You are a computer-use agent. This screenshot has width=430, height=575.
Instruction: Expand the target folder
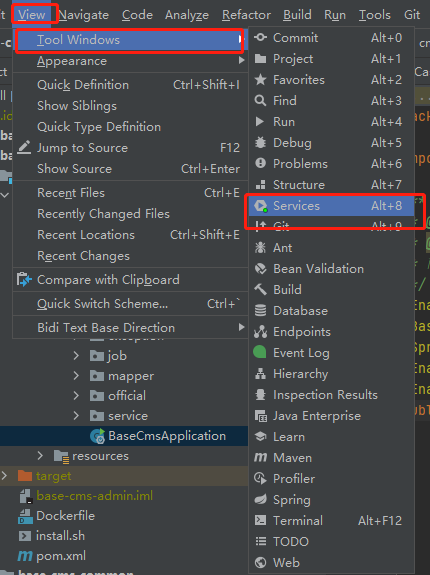(x=4, y=476)
